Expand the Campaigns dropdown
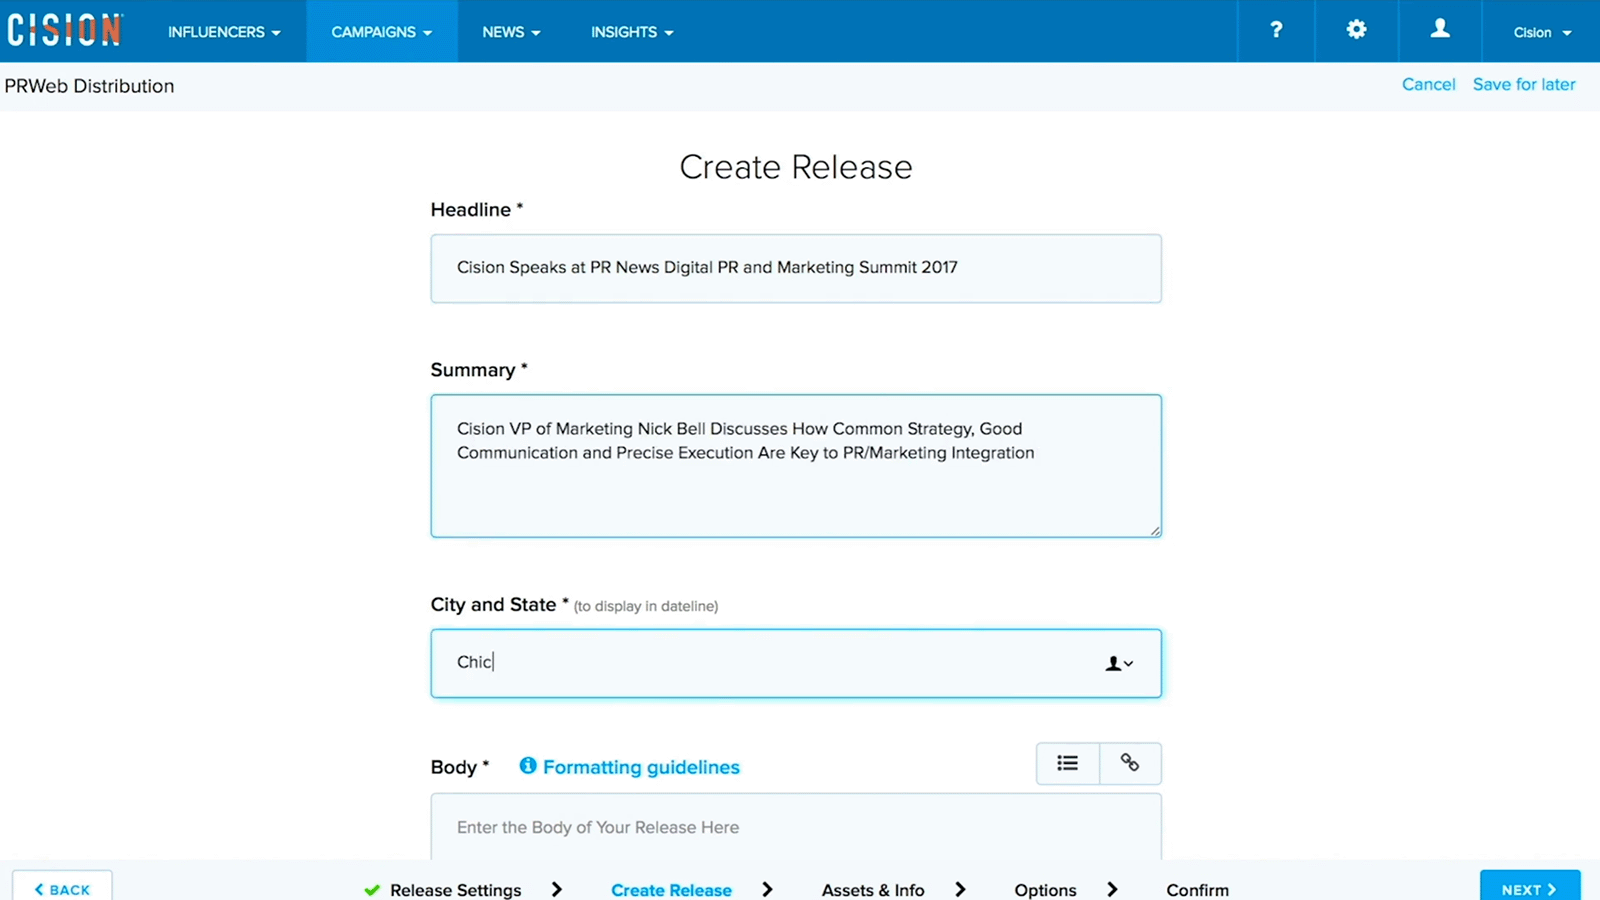The width and height of the screenshot is (1600, 900). point(381,31)
